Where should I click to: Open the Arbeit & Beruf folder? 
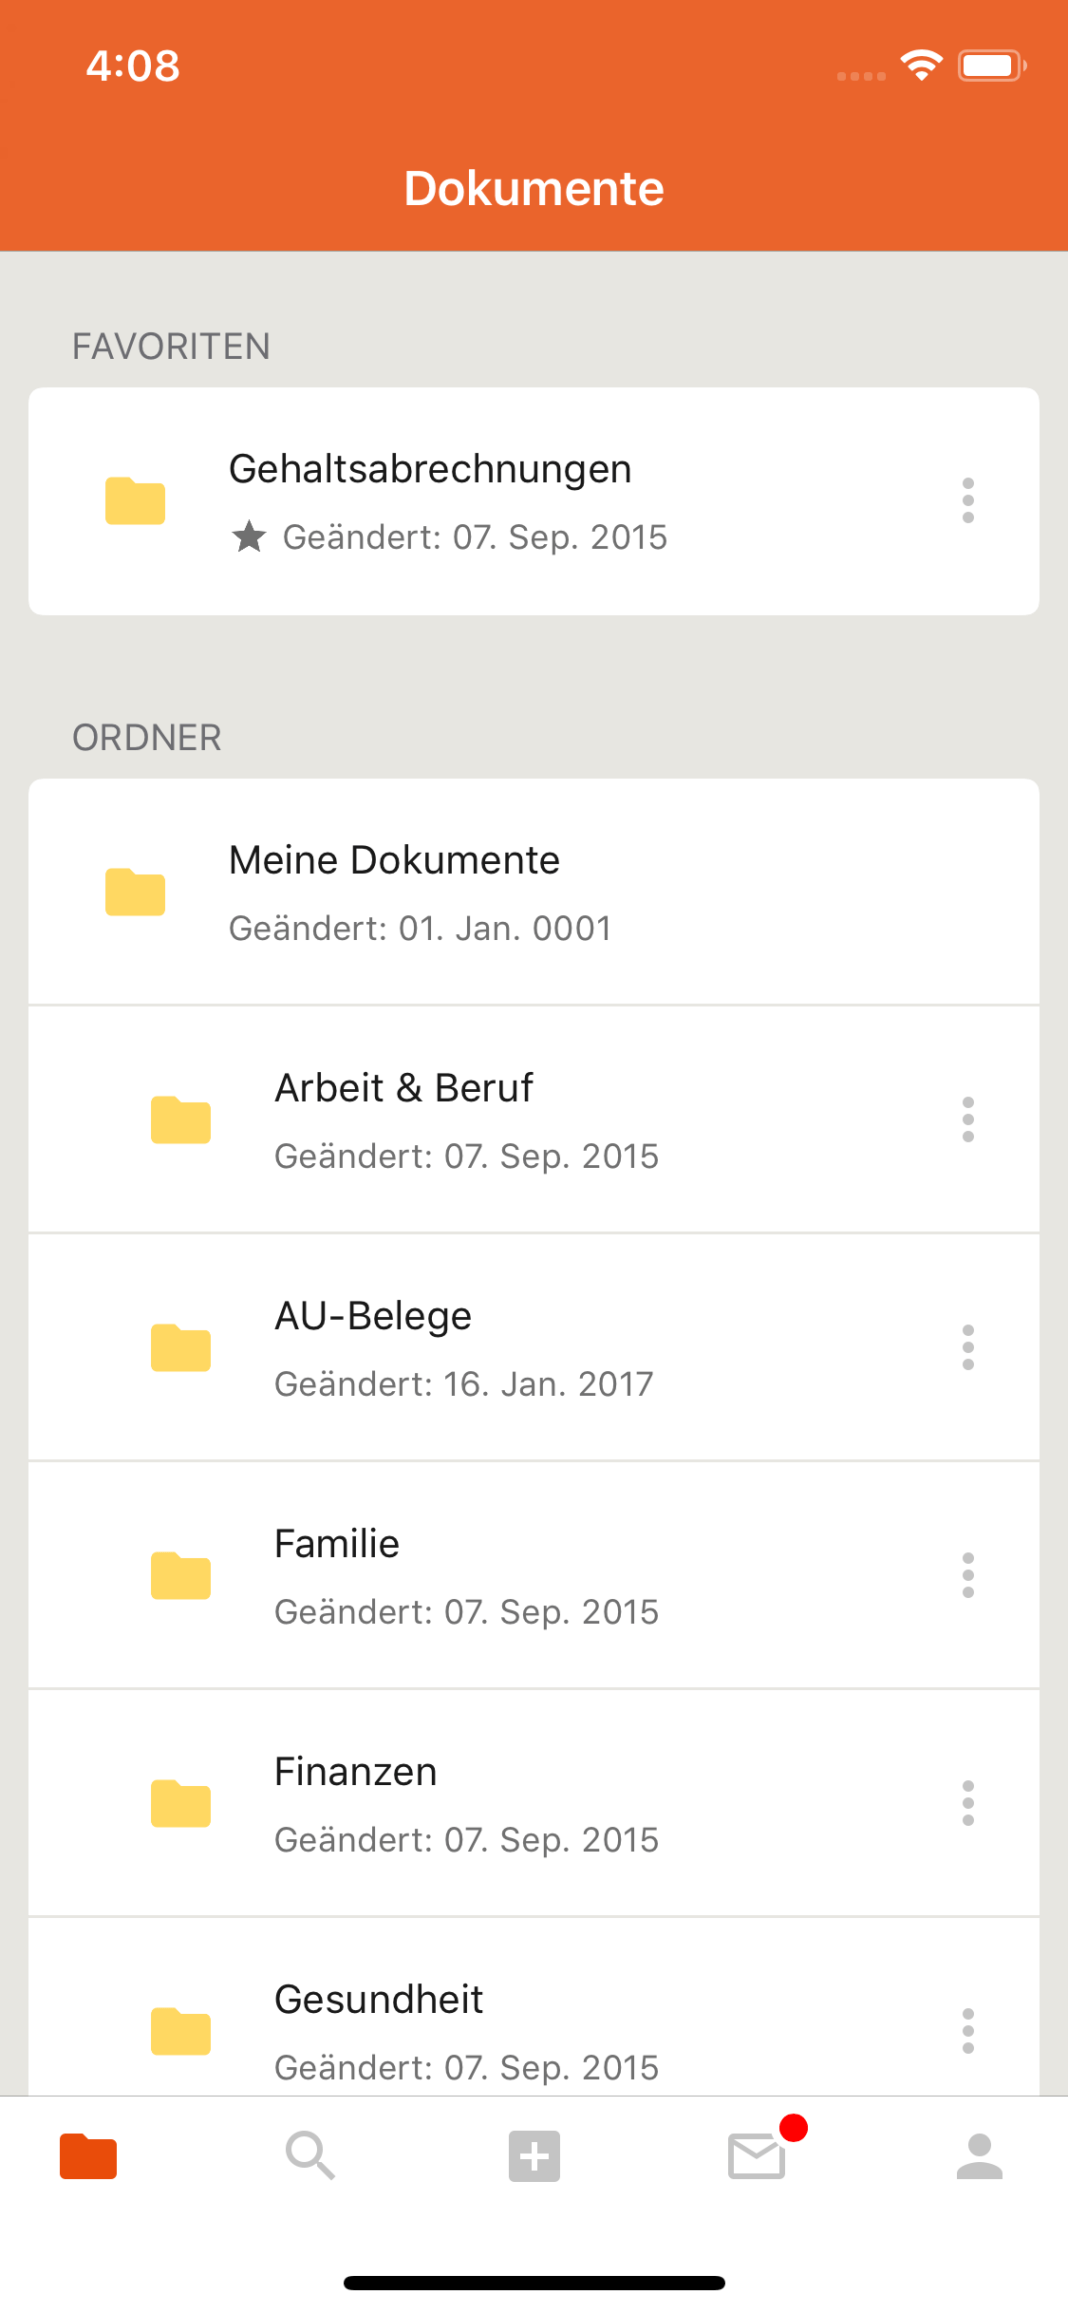(404, 1089)
